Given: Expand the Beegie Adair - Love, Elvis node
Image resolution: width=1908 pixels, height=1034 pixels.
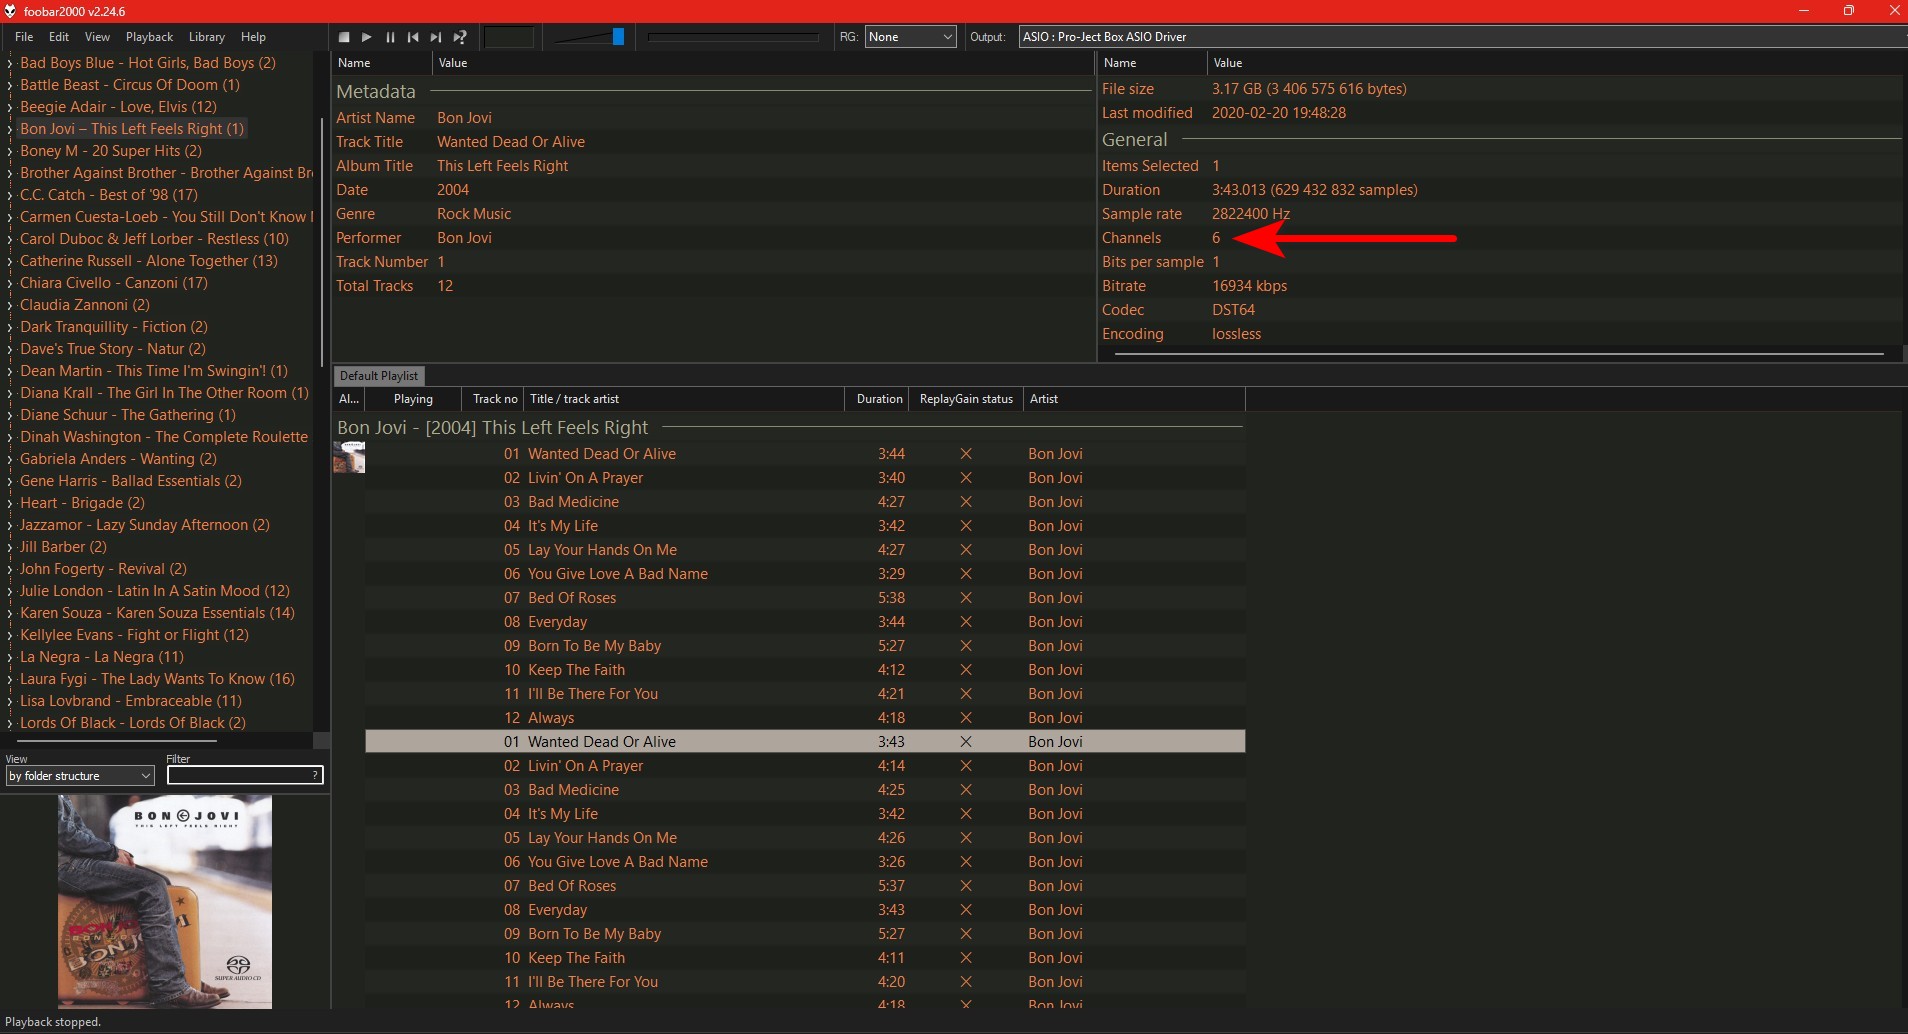Looking at the screenshot, I should click(10, 107).
